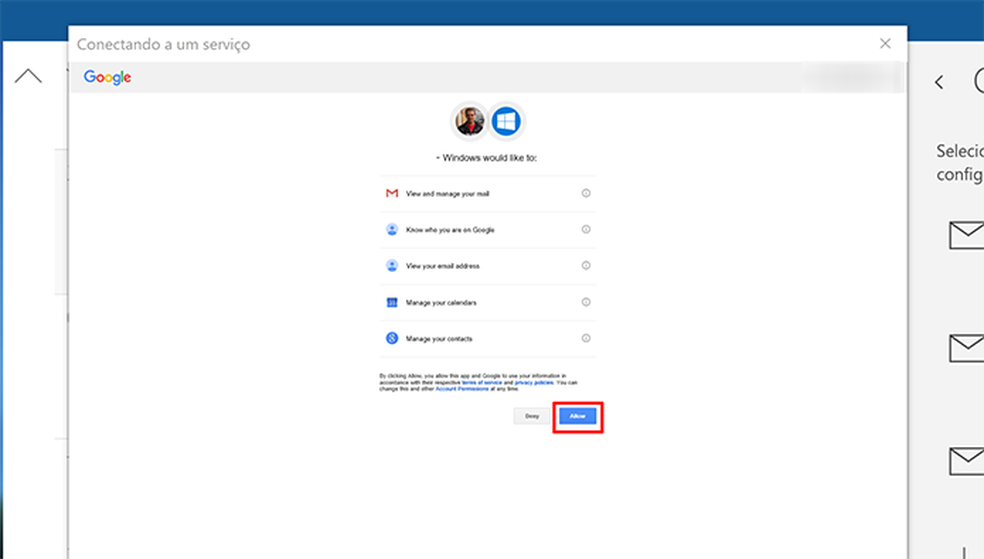The height and width of the screenshot is (559, 984).
Task: Click the user profile photo
Action: point(469,121)
